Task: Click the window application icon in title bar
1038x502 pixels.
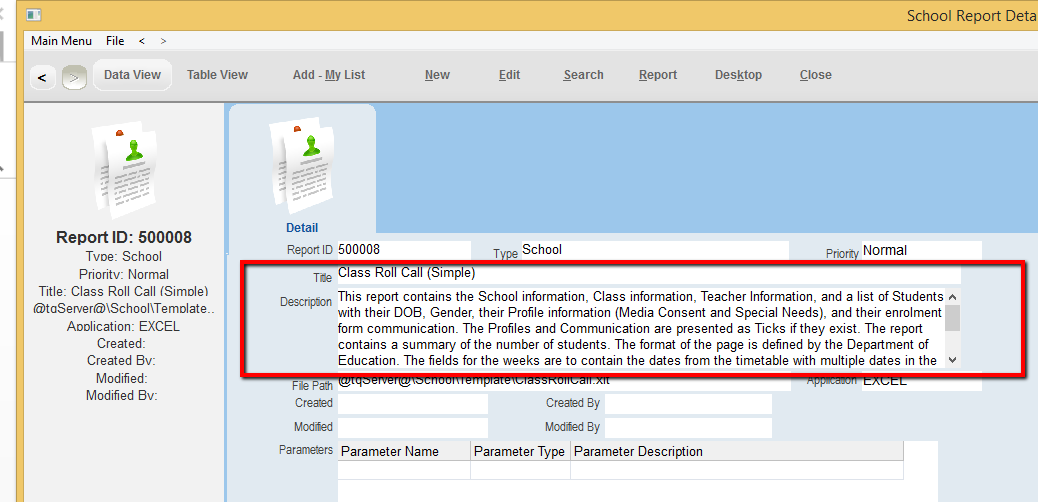Action: point(34,15)
